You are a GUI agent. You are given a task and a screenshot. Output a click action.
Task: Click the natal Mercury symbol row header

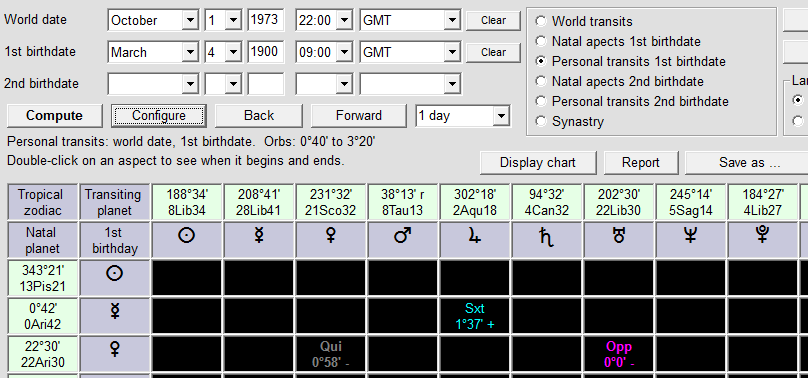click(x=114, y=316)
